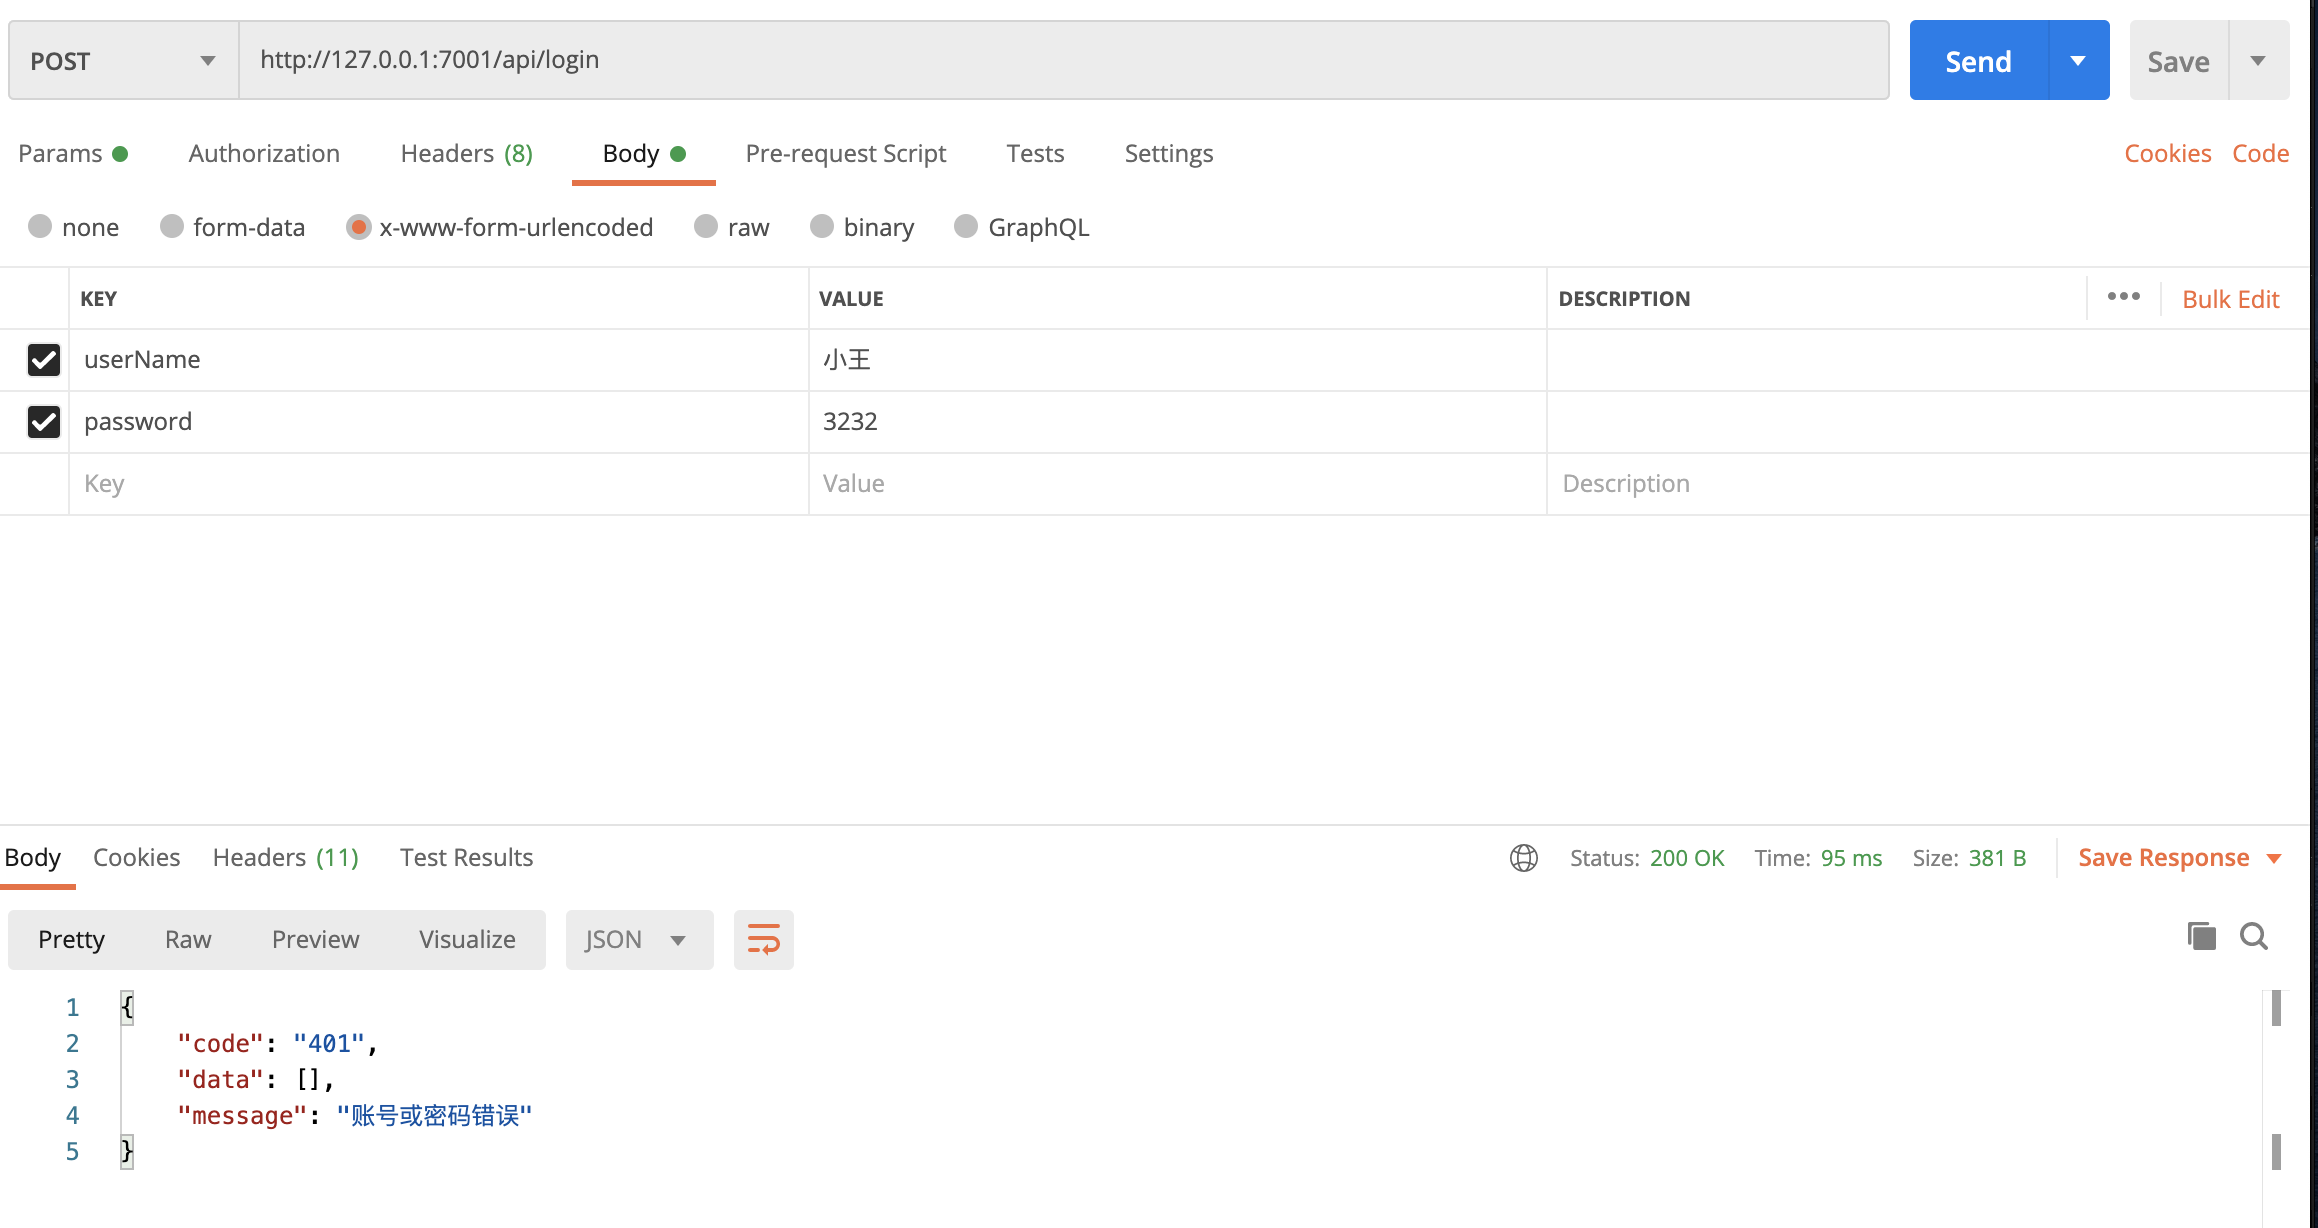This screenshot has height=1228, width=2318.
Task: Open the Pre-request Script tab
Action: pos(845,154)
